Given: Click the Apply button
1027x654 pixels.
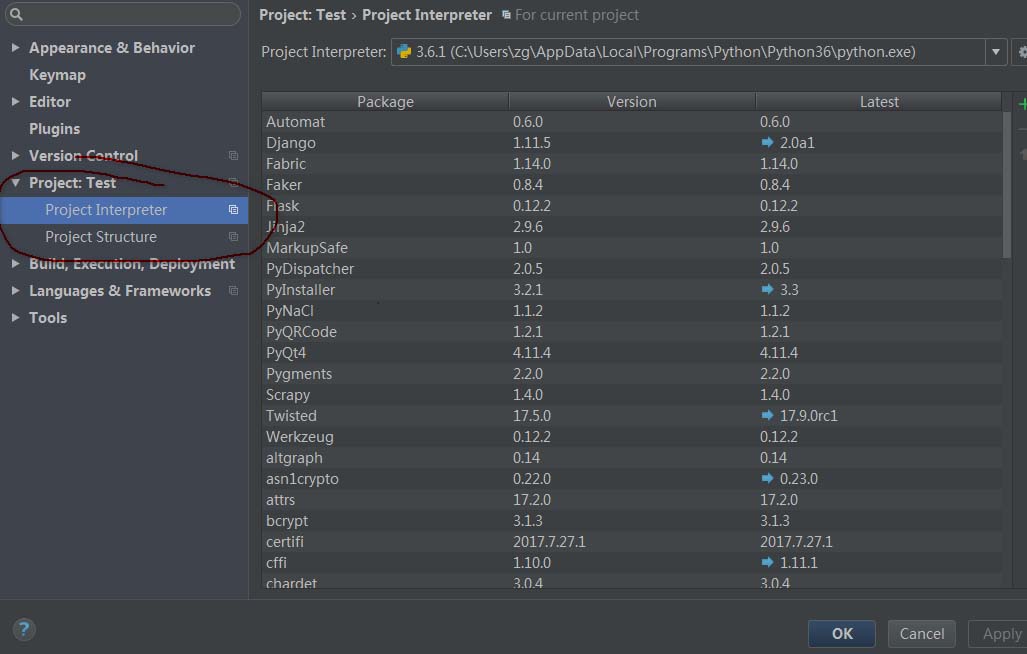Looking at the screenshot, I should click(998, 634).
